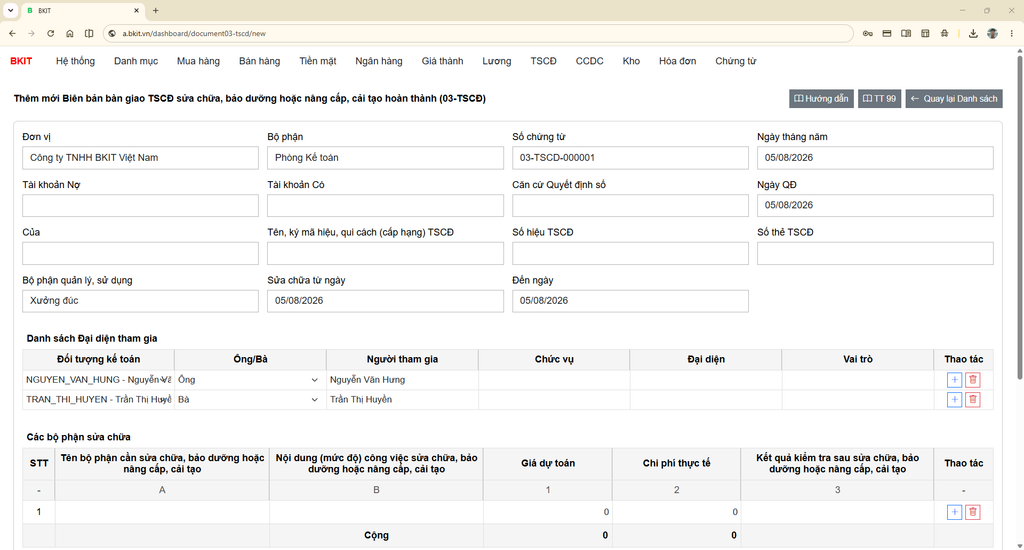Open the Ngân hàng menu
Image resolution: width=1024 pixels, height=550 pixels.
click(x=379, y=61)
